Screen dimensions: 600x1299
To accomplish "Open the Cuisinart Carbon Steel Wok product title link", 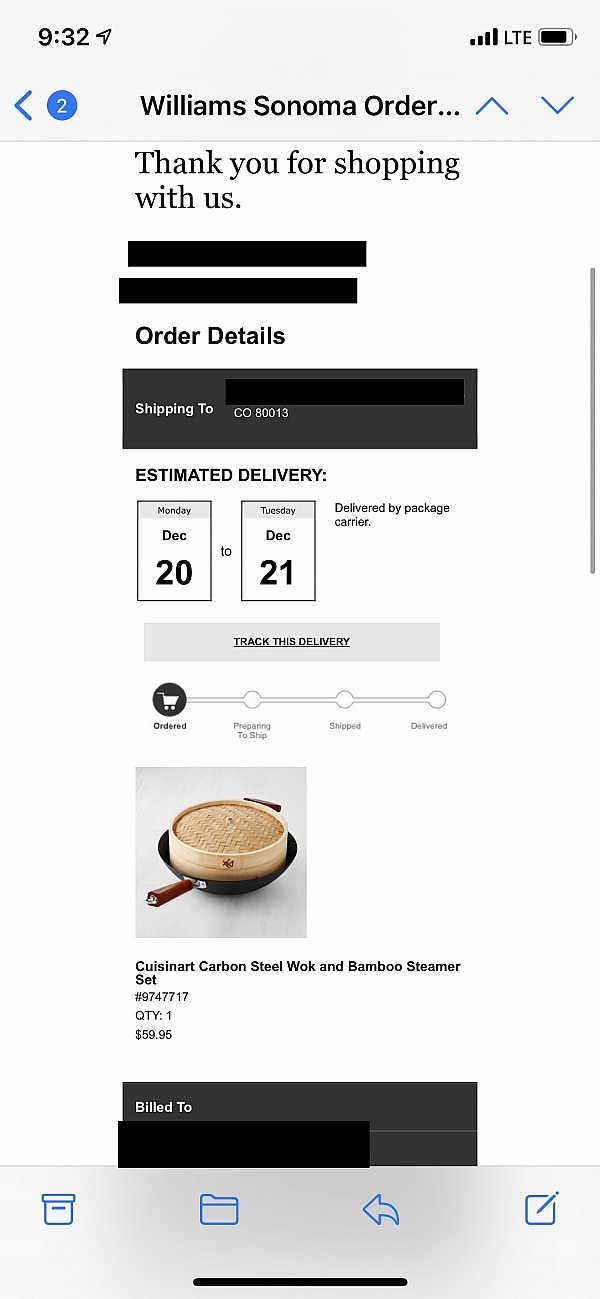I will (x=297, y=972).
